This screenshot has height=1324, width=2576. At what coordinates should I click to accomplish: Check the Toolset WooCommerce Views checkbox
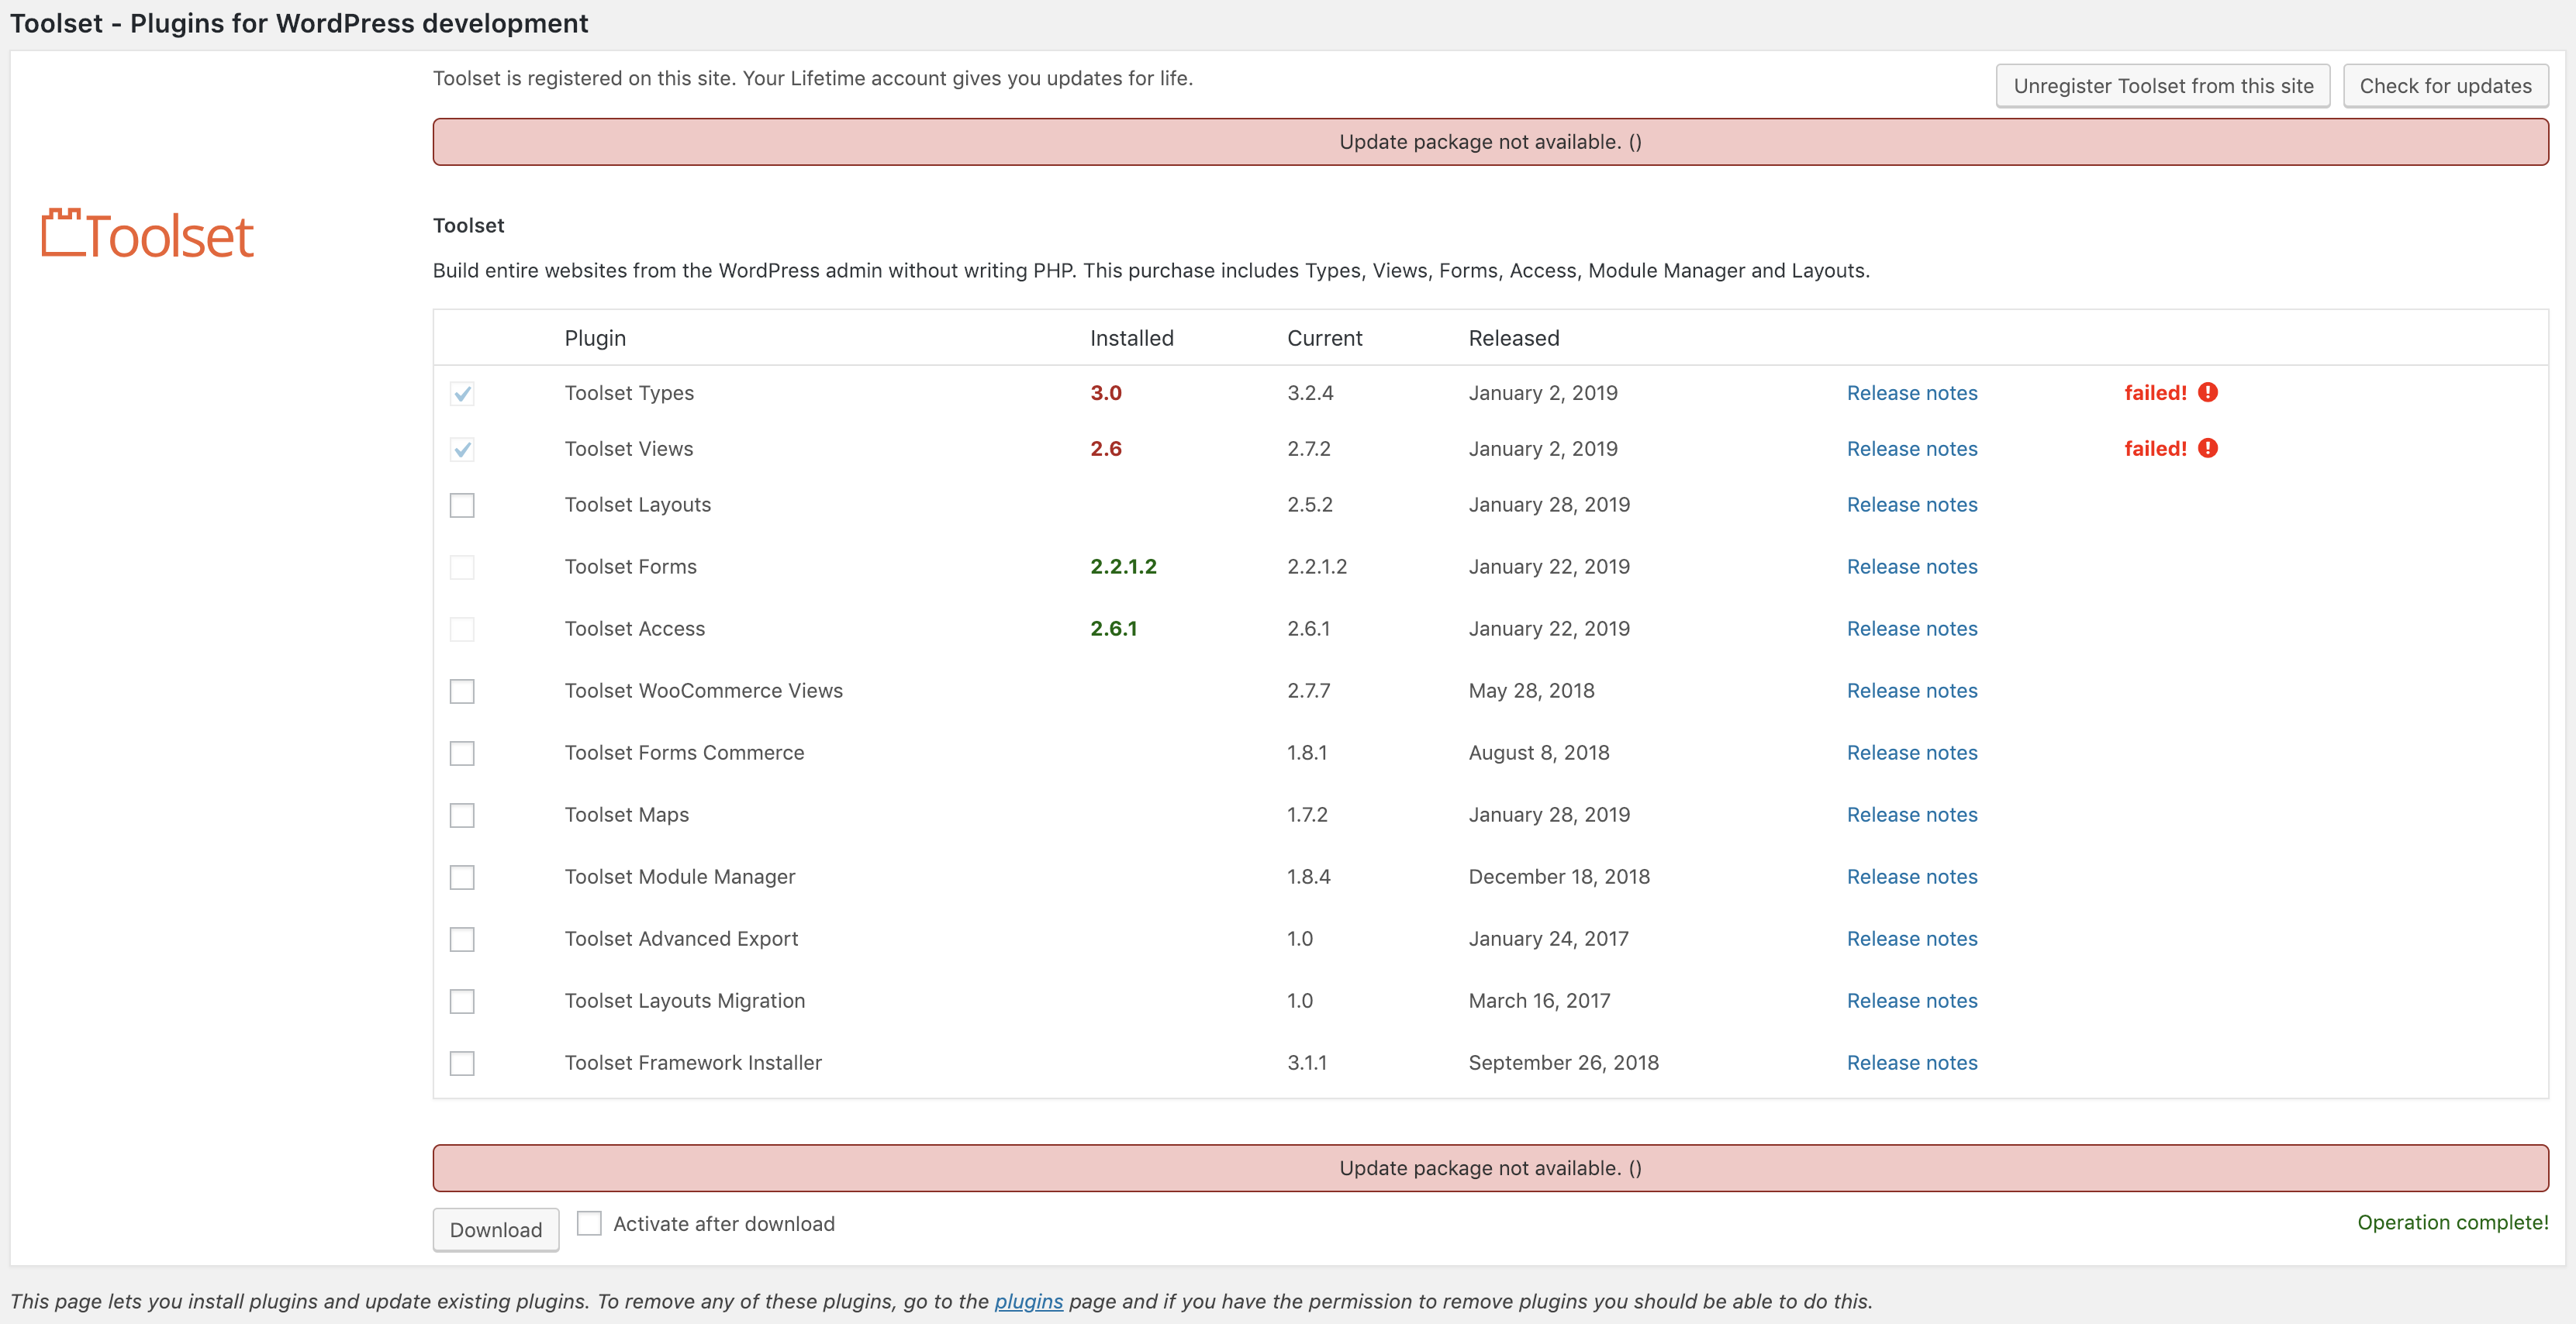click(x=462, y=691)
